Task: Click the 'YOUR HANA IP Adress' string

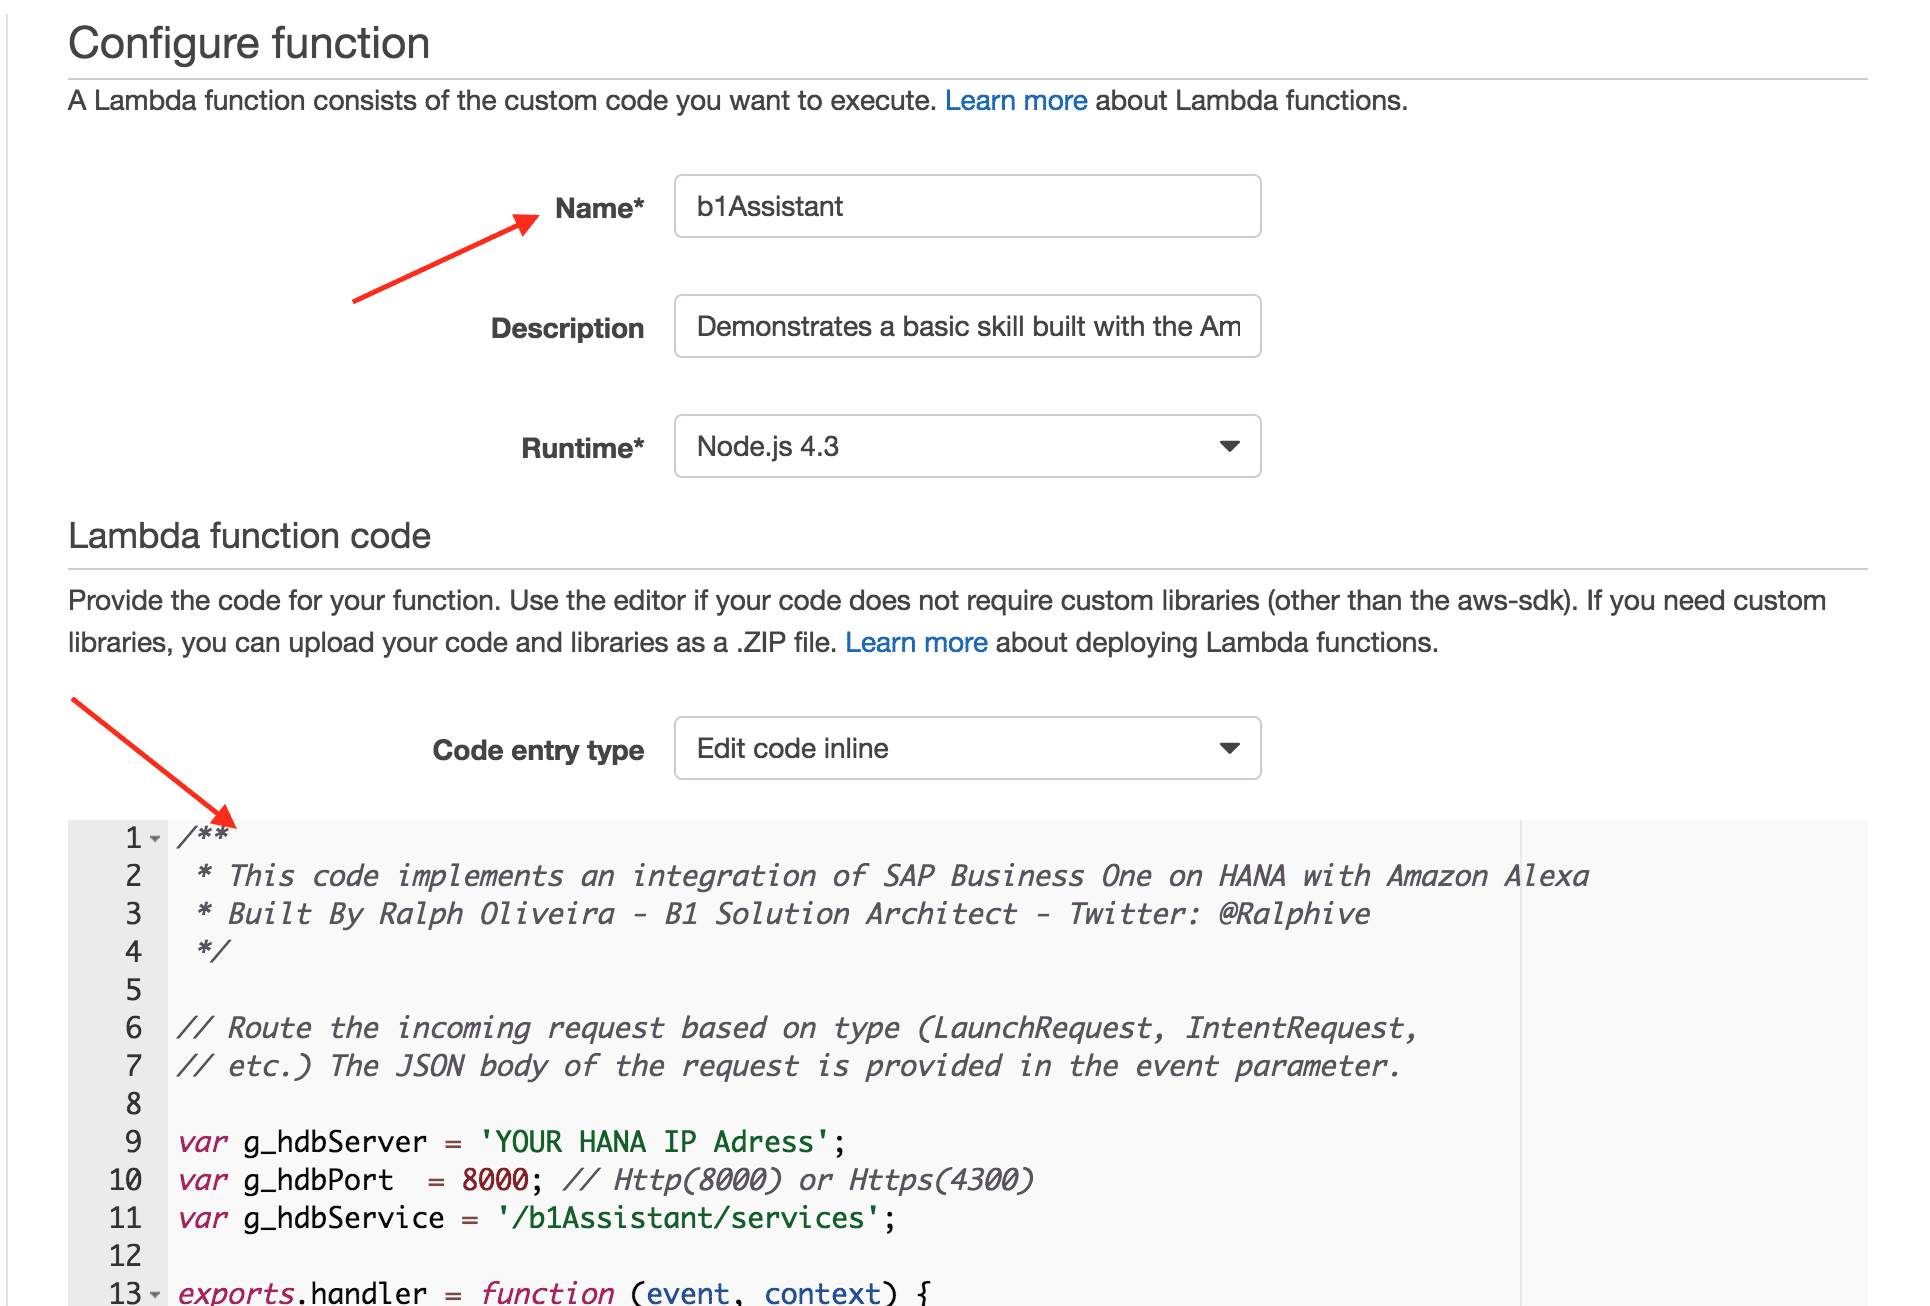Action: 654,1142
